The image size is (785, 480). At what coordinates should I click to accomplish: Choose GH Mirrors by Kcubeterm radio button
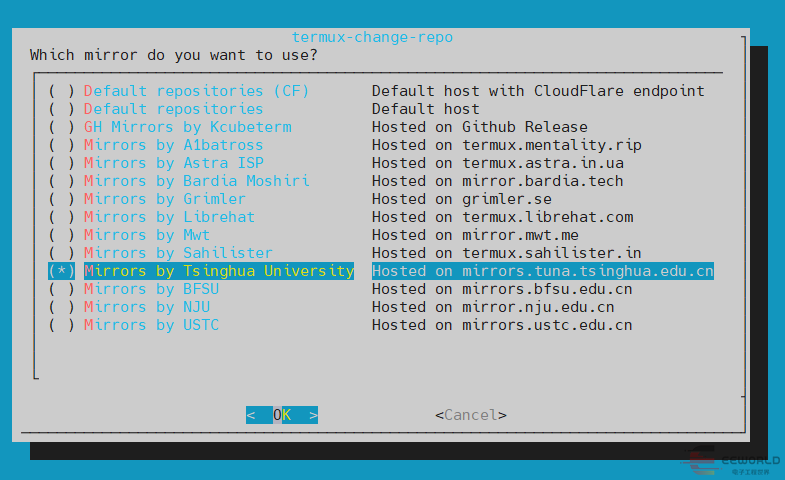tap(61, 127)
